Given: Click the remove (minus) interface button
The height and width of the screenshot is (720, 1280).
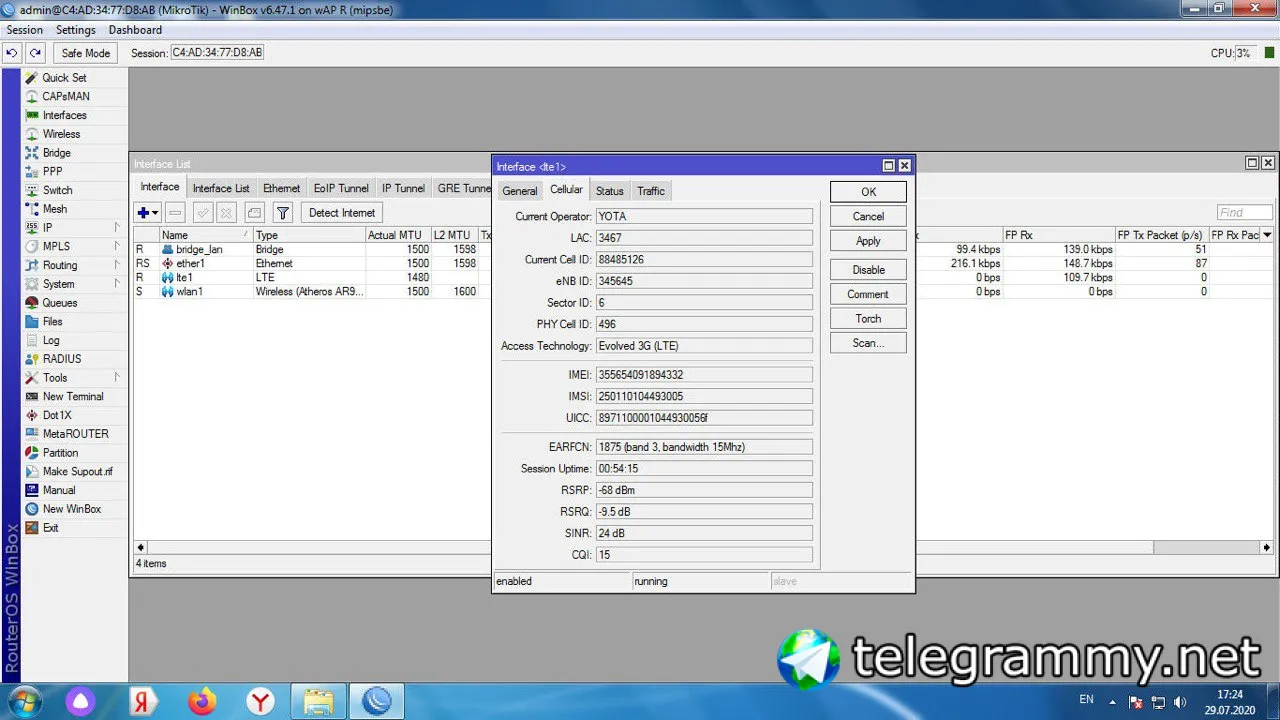Looking at the screenshot, I should point(176,213).
